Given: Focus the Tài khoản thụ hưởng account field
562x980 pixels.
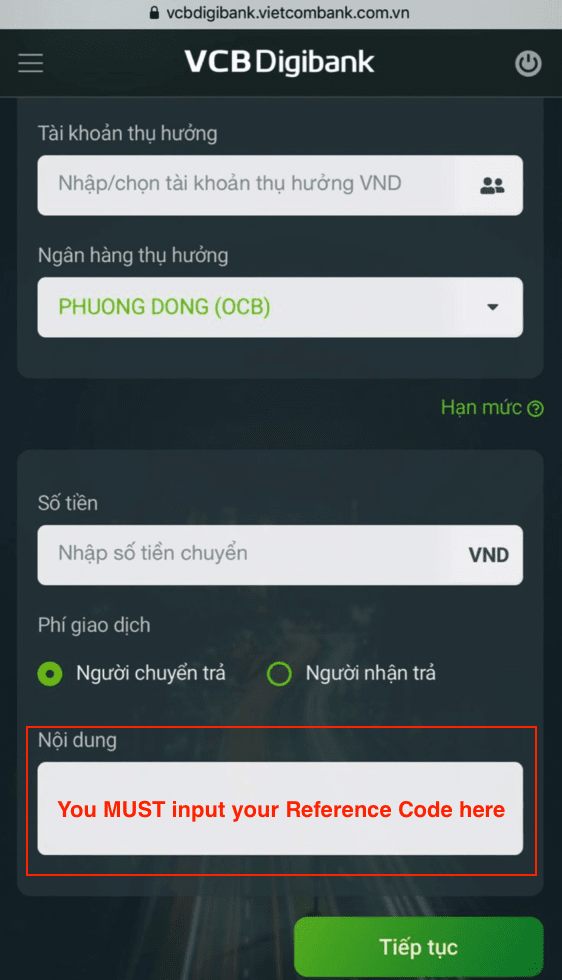Looking at the screenshot, I should pyautogui.click(x=280, y=185).
